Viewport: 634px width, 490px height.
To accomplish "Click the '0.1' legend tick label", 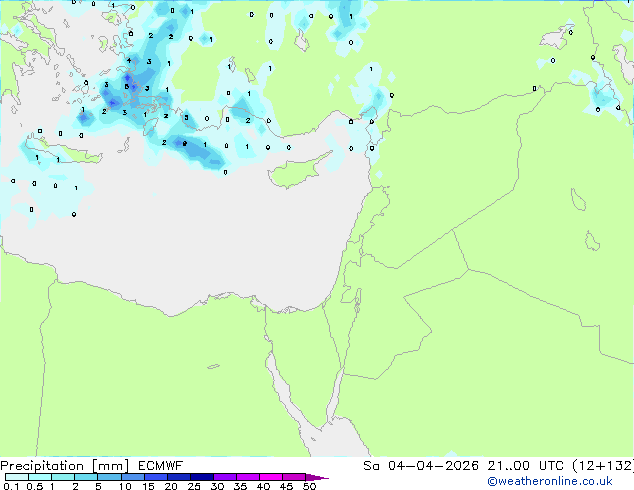I will 11,486.
